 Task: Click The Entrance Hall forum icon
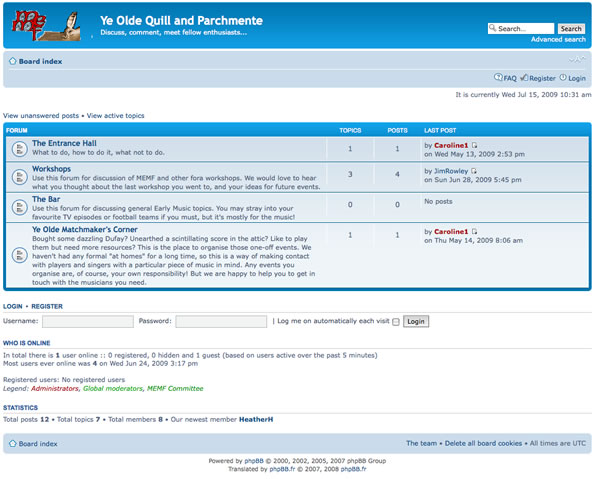(x=20, y=149)
